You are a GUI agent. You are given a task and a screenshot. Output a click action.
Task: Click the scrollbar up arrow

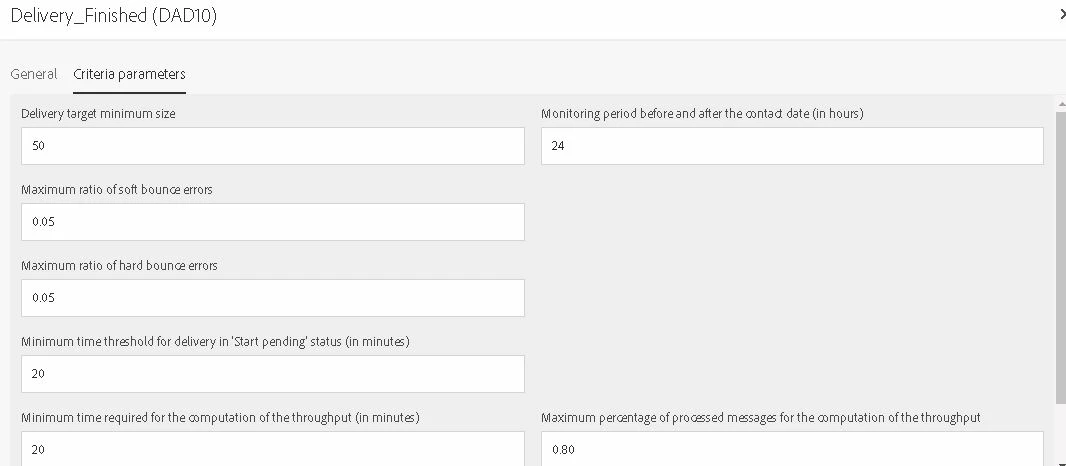[x=1060, y=102]
